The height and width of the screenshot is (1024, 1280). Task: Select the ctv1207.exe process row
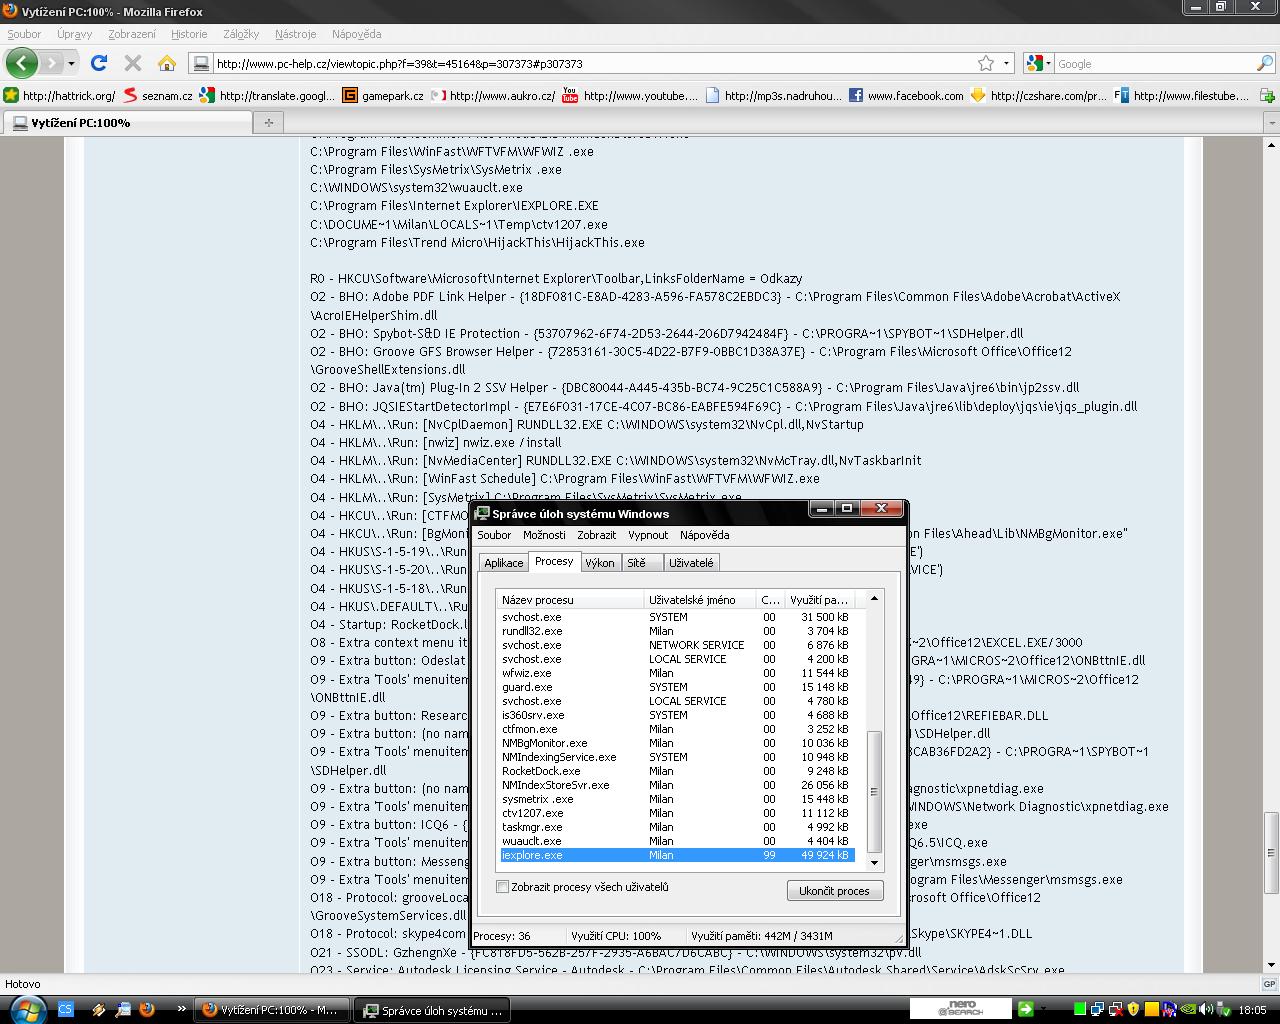click(x=677, y=813)
